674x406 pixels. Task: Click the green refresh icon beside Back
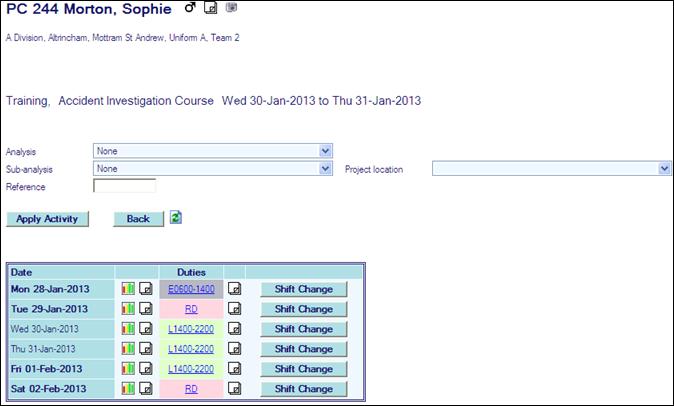coord(176,217)
